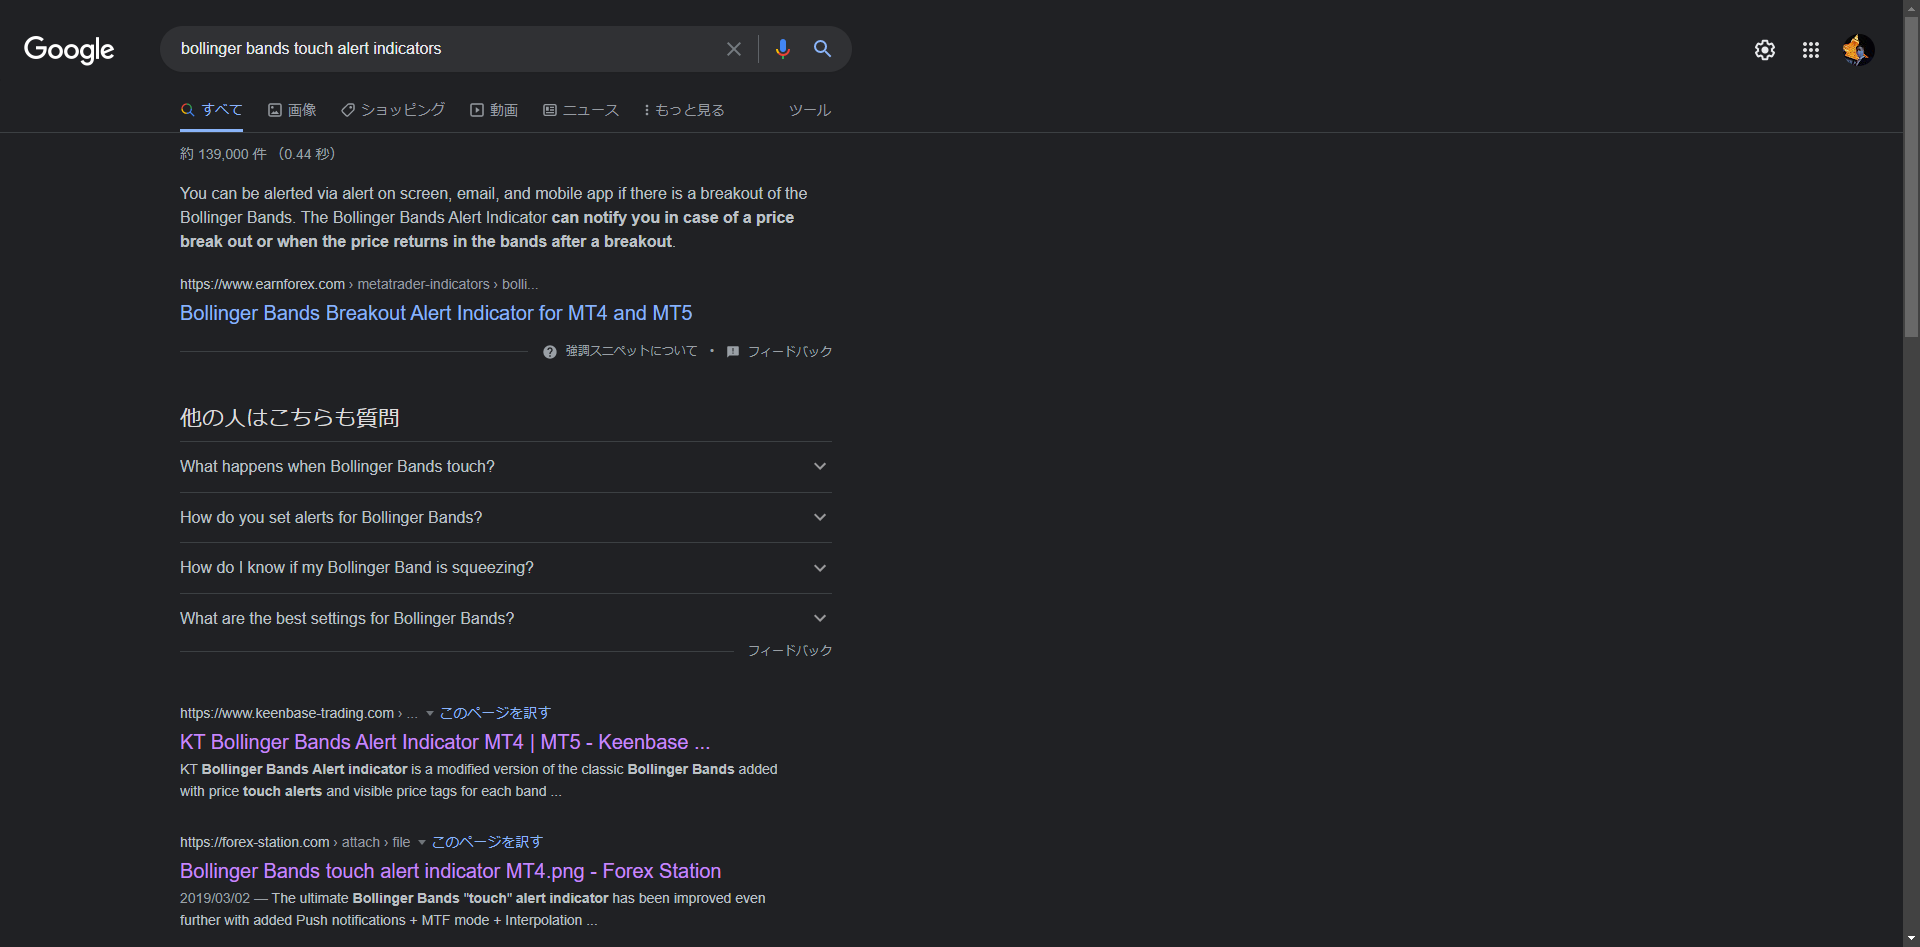Clear the search box with the X icon
1920x947 pixels.
tap(734, 49)
